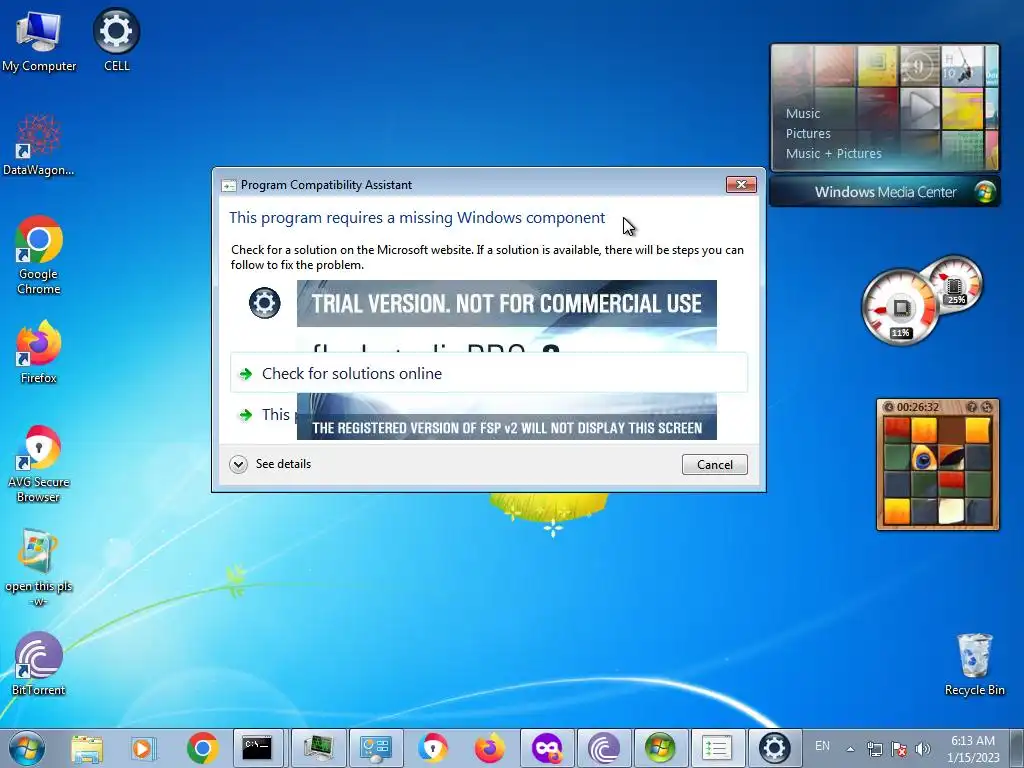Select the 'open this pls -w-' desktop icon
The height and width of the screenshot is (768, 1024).
[39, 568]
